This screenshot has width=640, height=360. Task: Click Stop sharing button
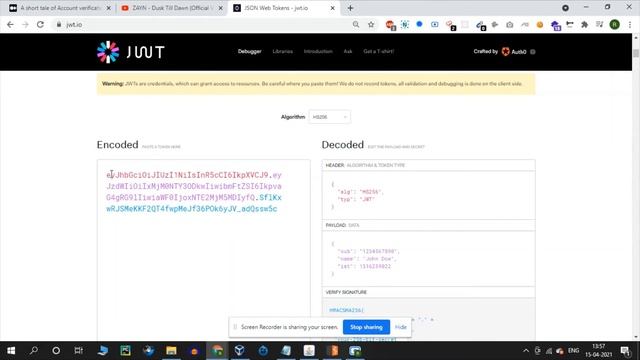pos(366,327)
